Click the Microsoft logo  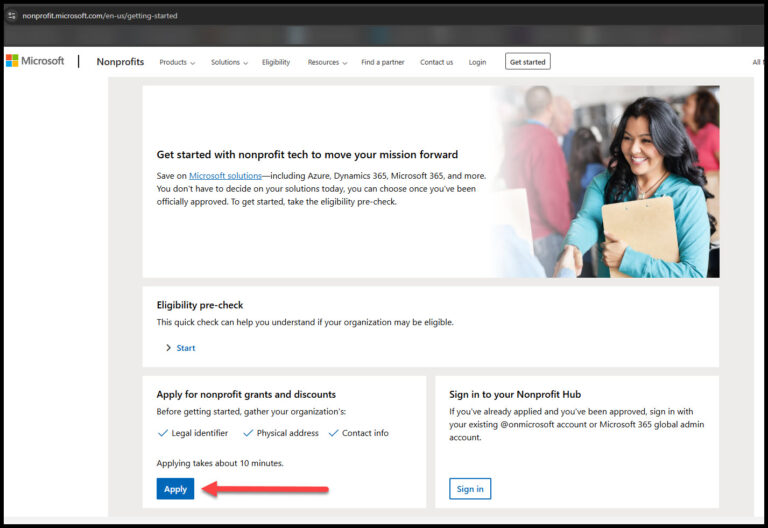tap(35, 61)
